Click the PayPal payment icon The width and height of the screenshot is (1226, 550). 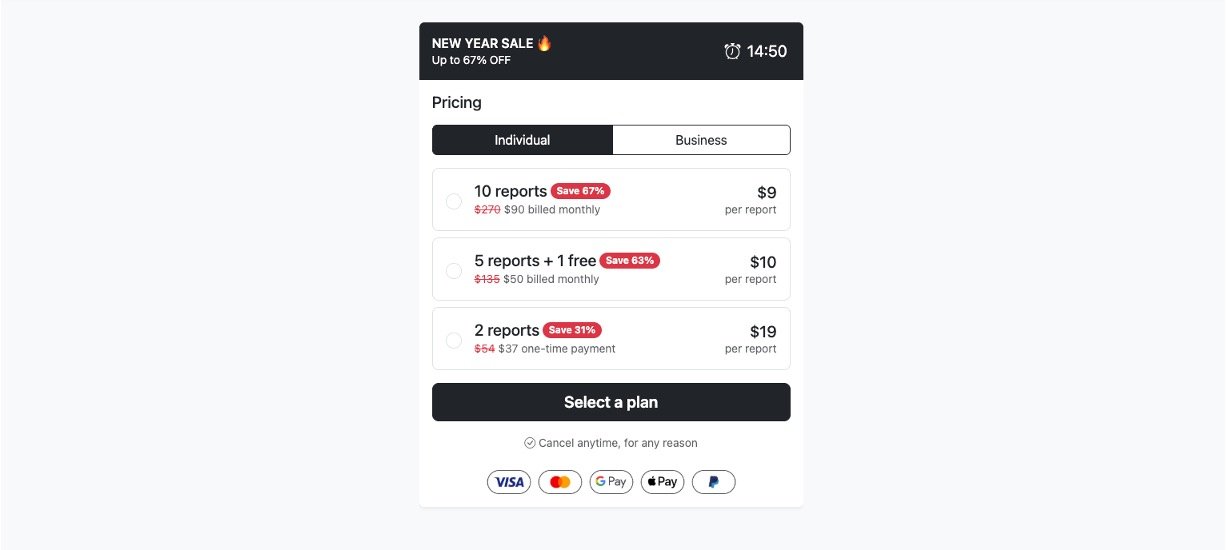[713, 482]
